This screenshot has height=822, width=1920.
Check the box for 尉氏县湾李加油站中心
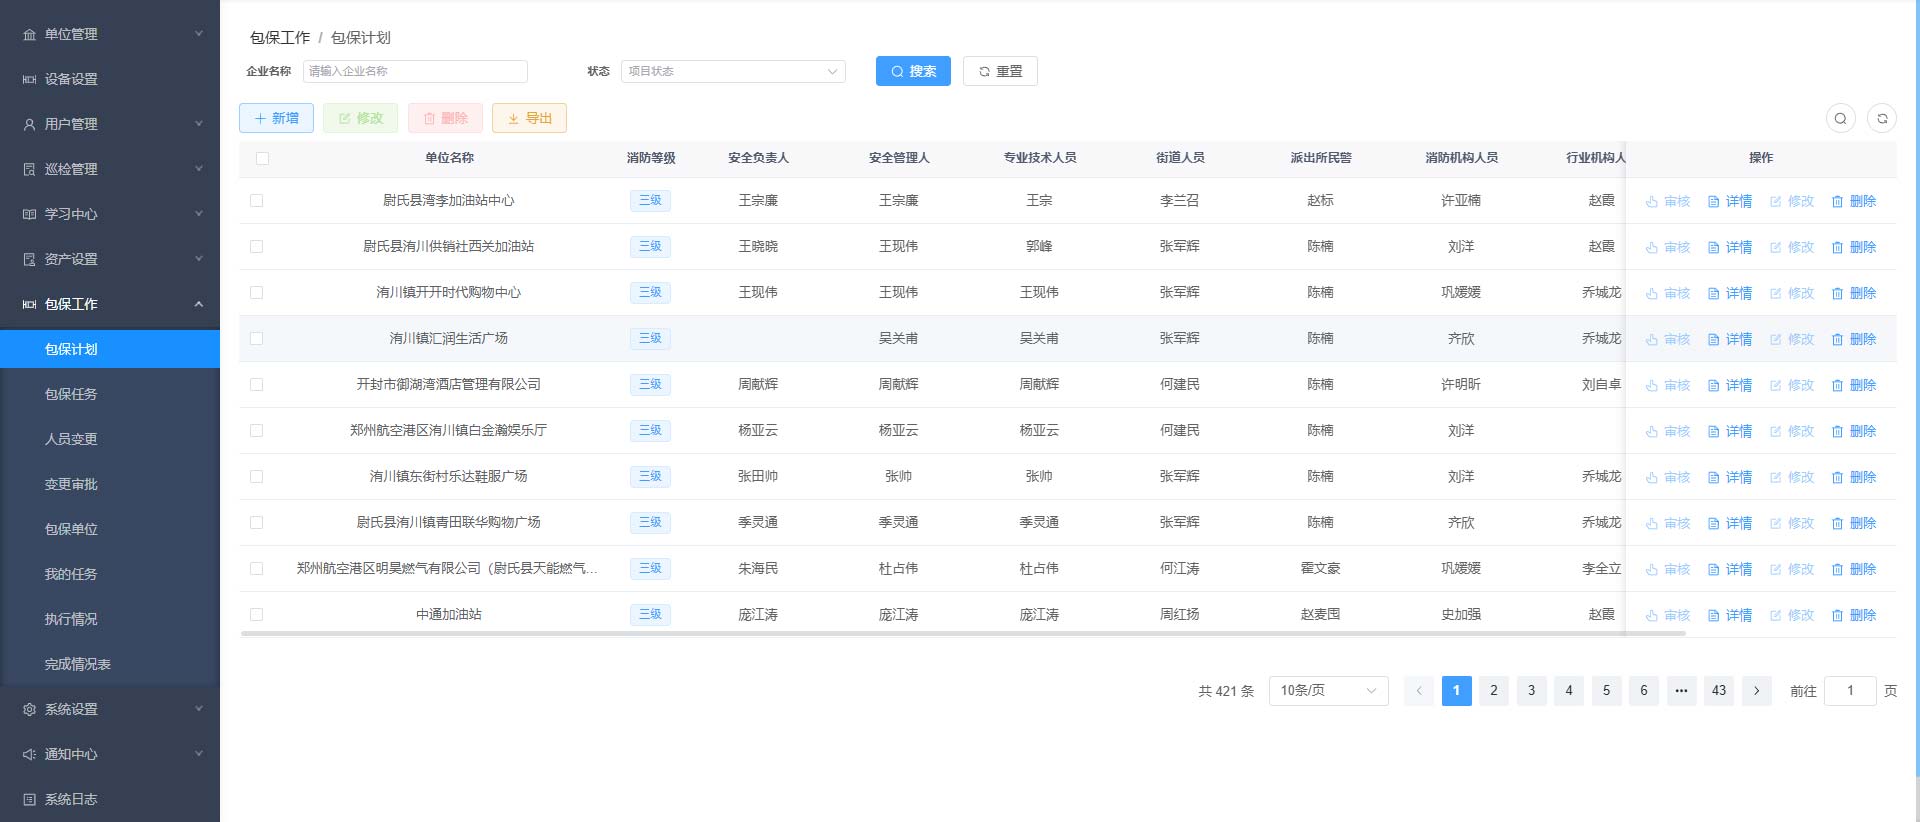(x=257, y=201)
